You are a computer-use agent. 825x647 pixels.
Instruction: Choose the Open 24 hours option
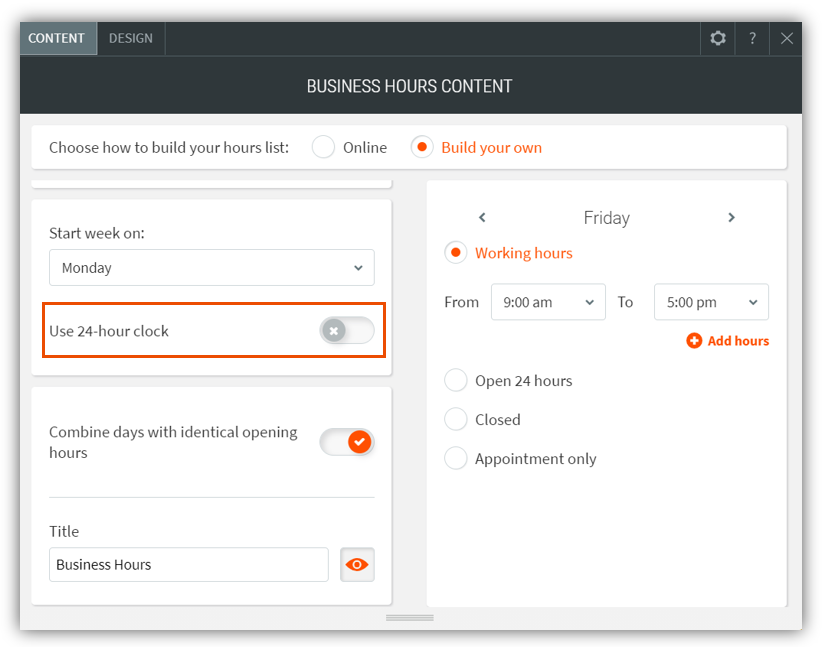pyautogui.click(x=456, y=381)
